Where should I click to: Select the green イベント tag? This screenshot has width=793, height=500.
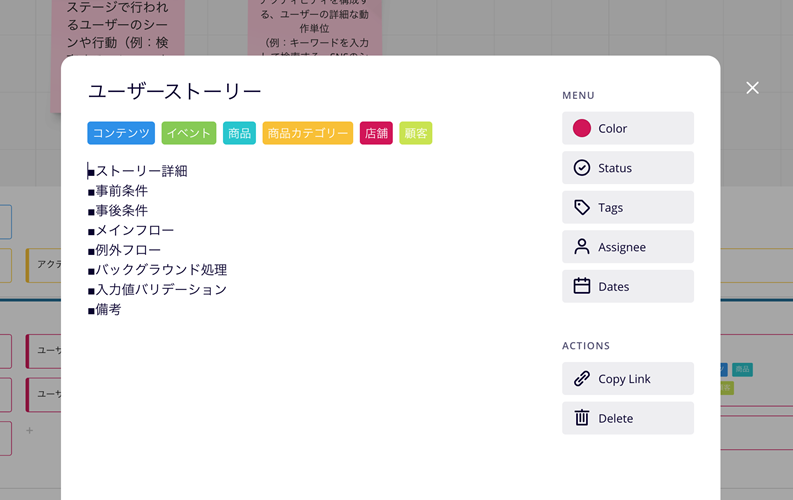(x=189, y=133)
